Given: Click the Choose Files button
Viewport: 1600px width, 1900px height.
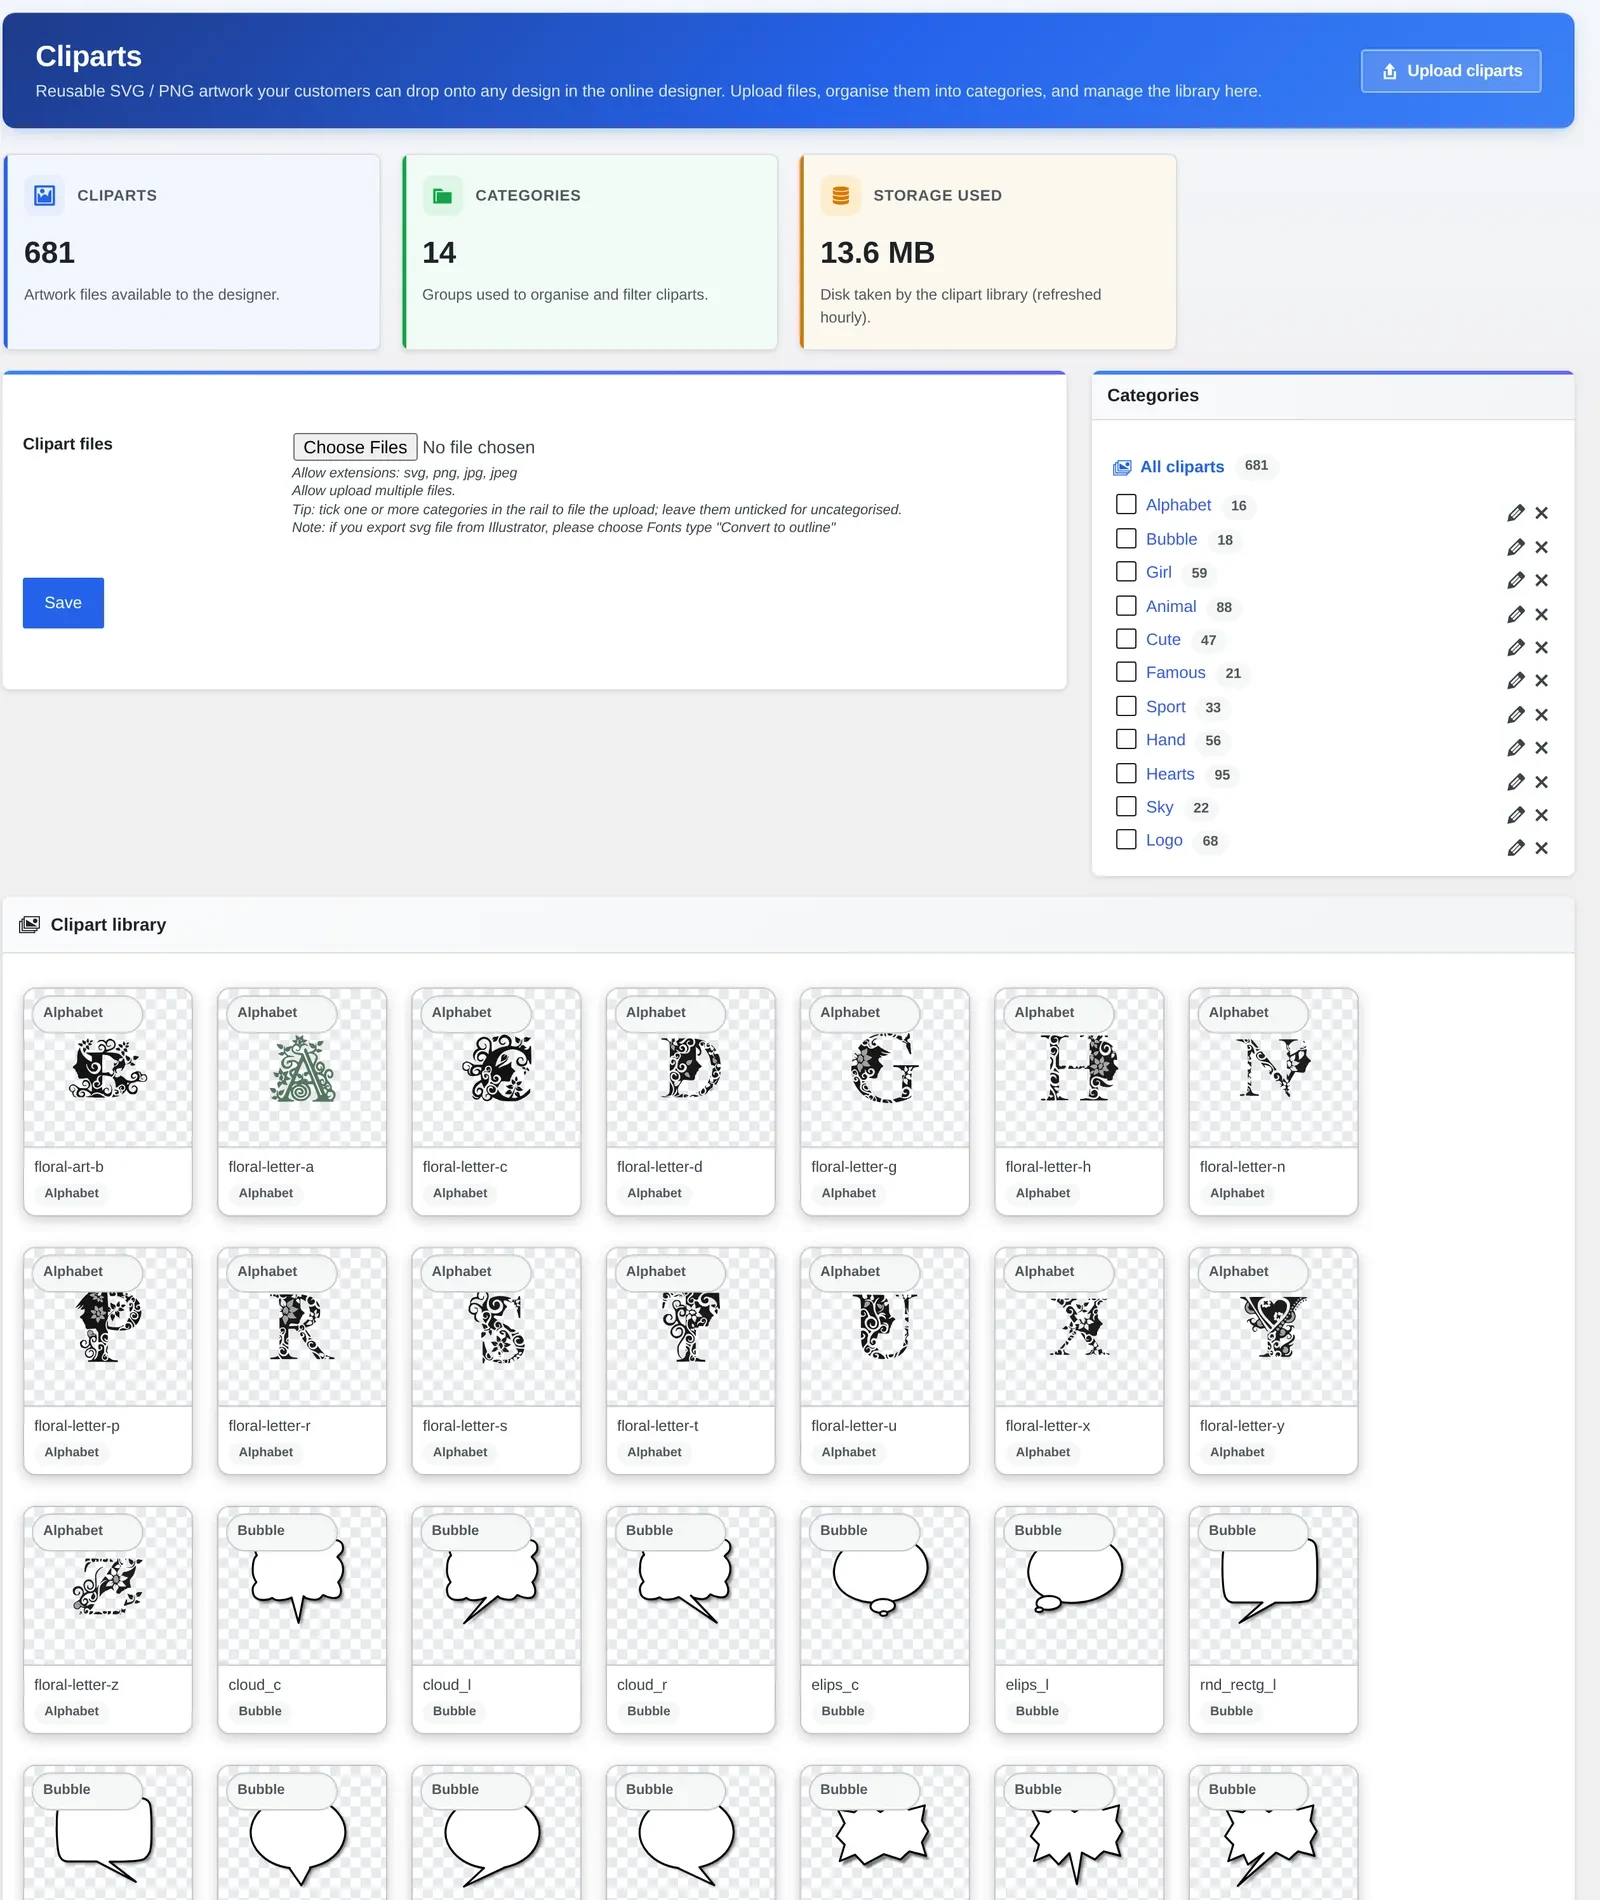Looking at the screenshot, I should coord(355,447).
